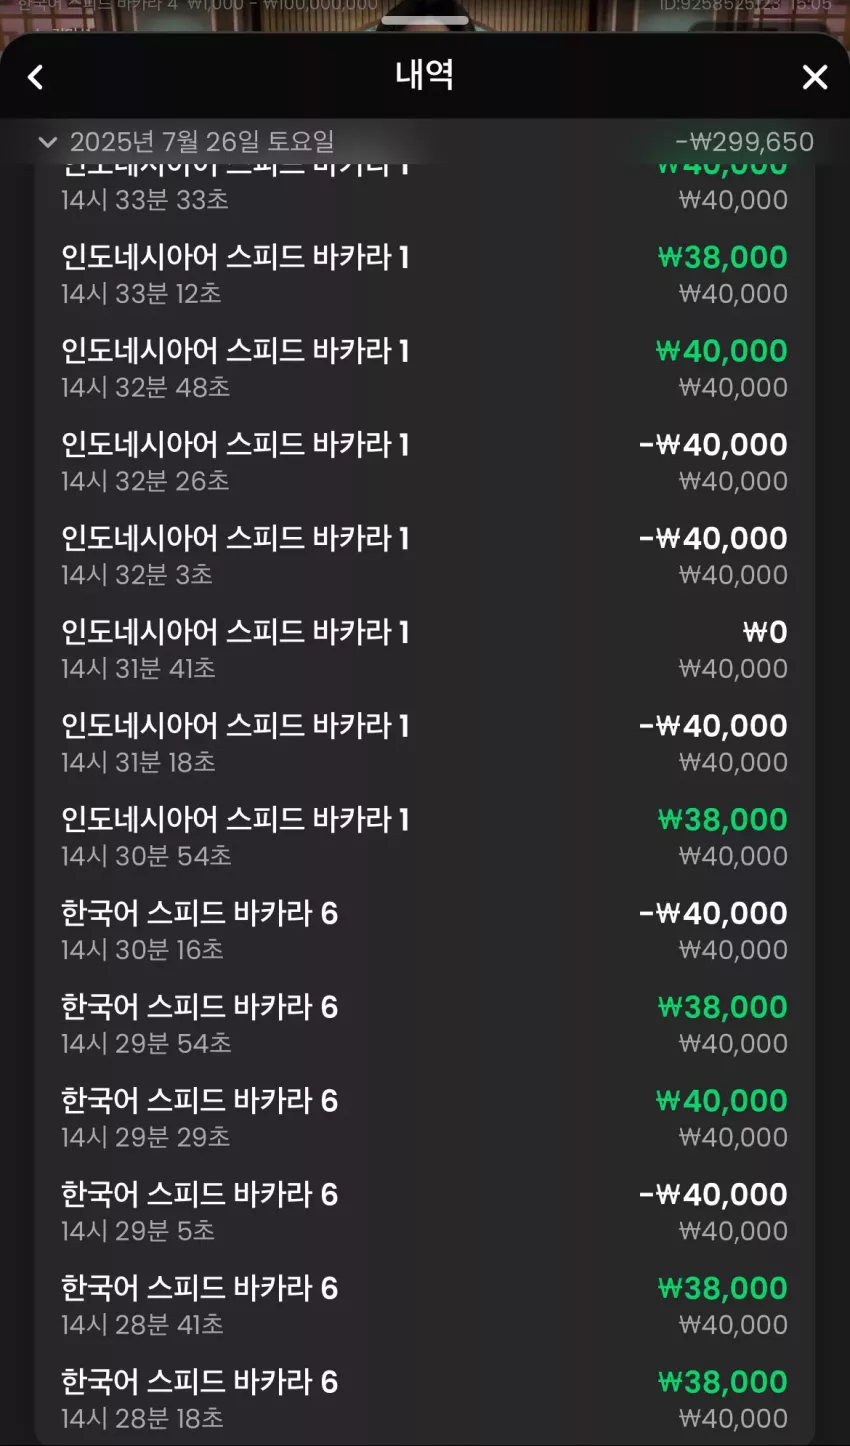Open the 14시 30분 54초 인도네시아어 round
This screenshot has height=1446, width=850.
[425, 837]
